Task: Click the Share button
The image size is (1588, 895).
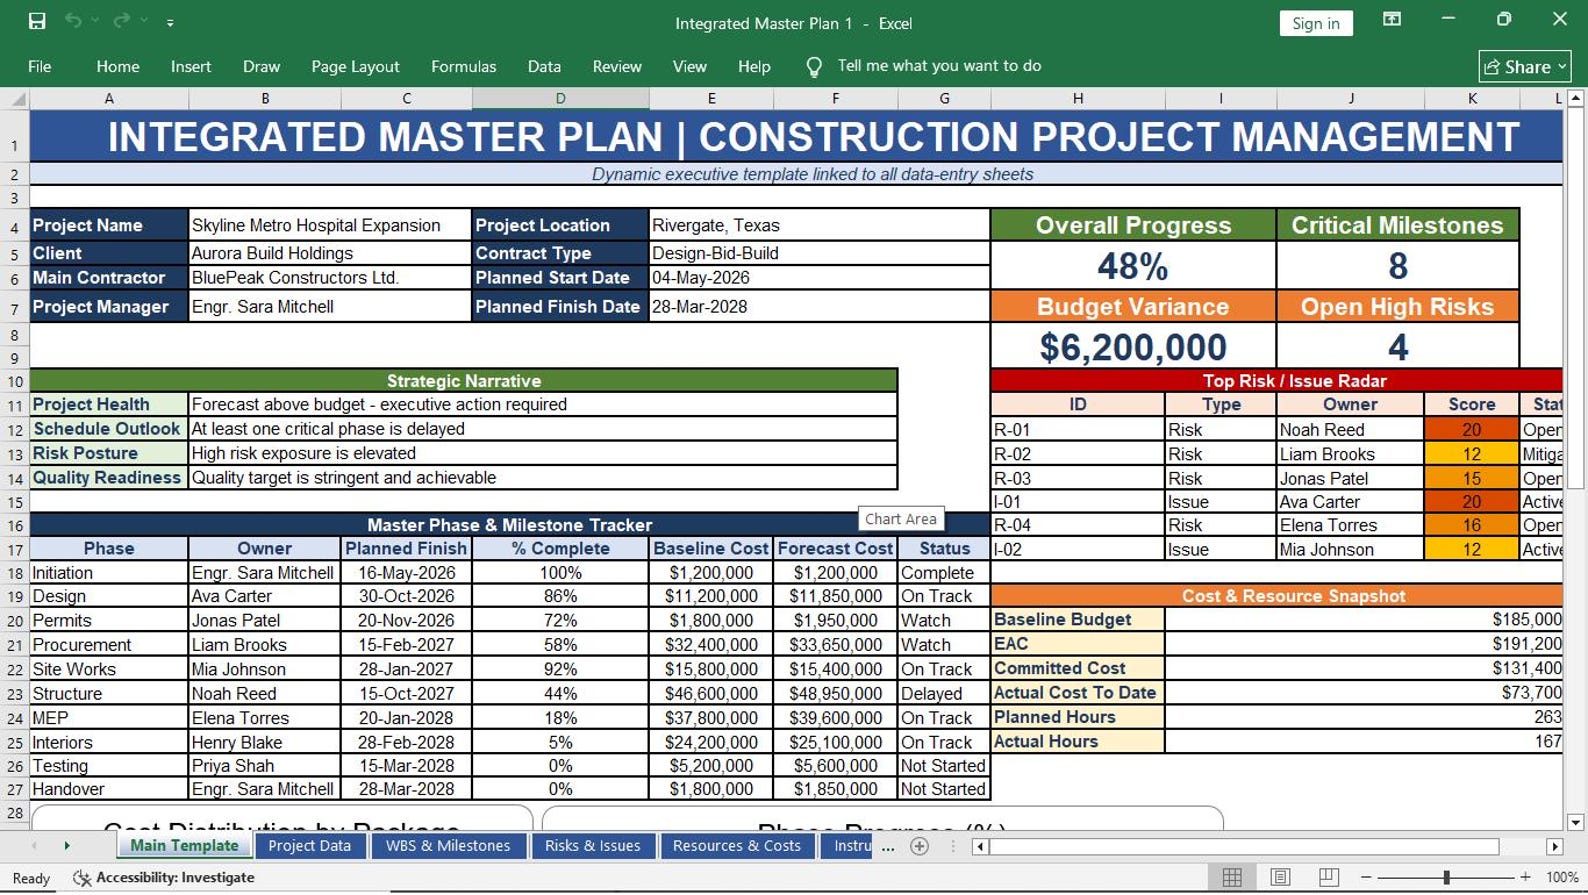Action: point(1525,67)
